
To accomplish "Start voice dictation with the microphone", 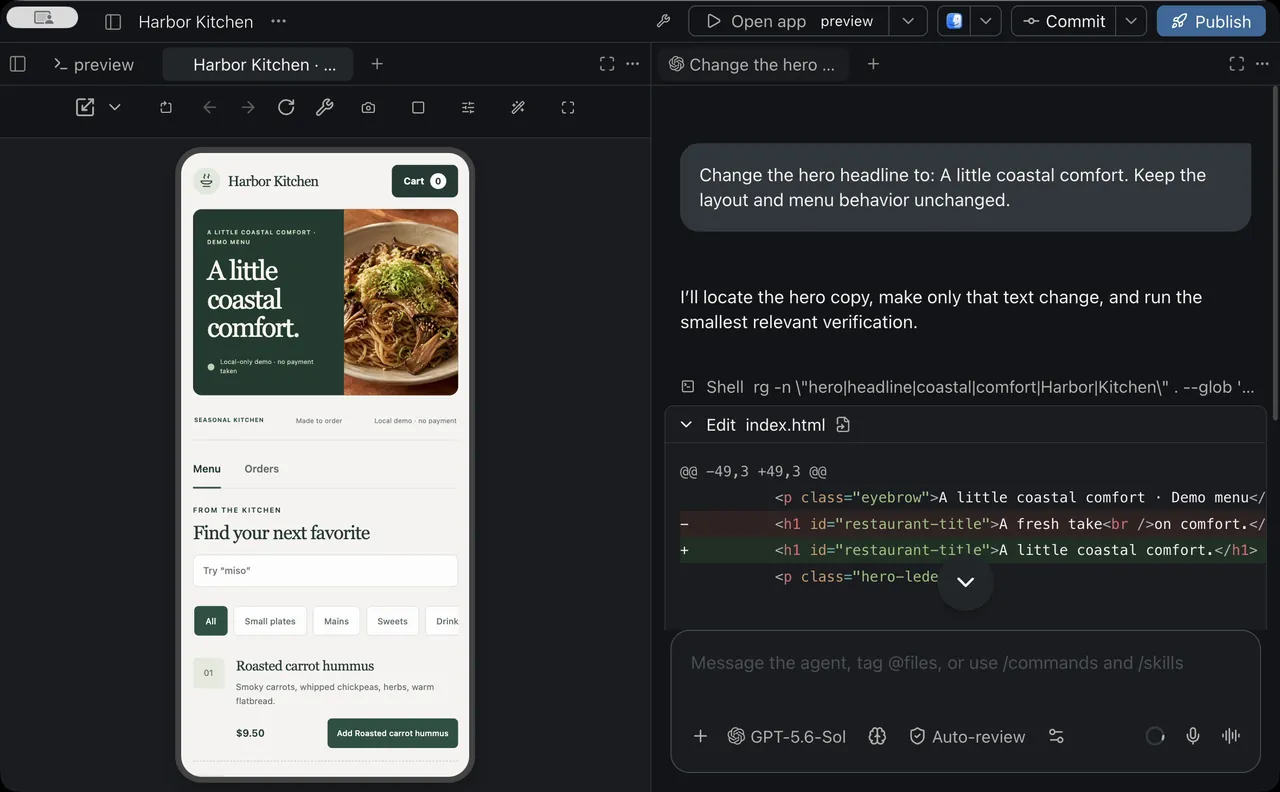I will pyautogui.click(x=1193, y=736).
